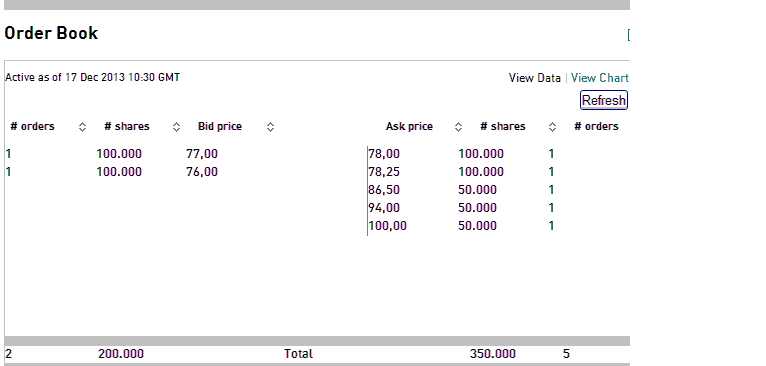Image resolution: width=766 pixels, height=366 pixels.
Task: Sort by bid-side # orders arrows
Action: coord(83,127)
